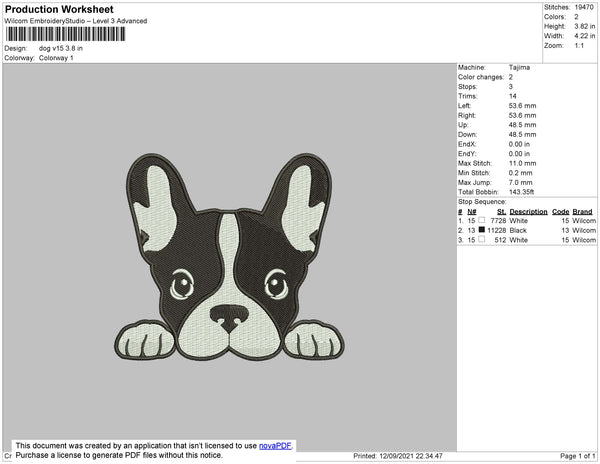
Task: Click the 'EndX:' value '0.00 in'
Action: 519,144
